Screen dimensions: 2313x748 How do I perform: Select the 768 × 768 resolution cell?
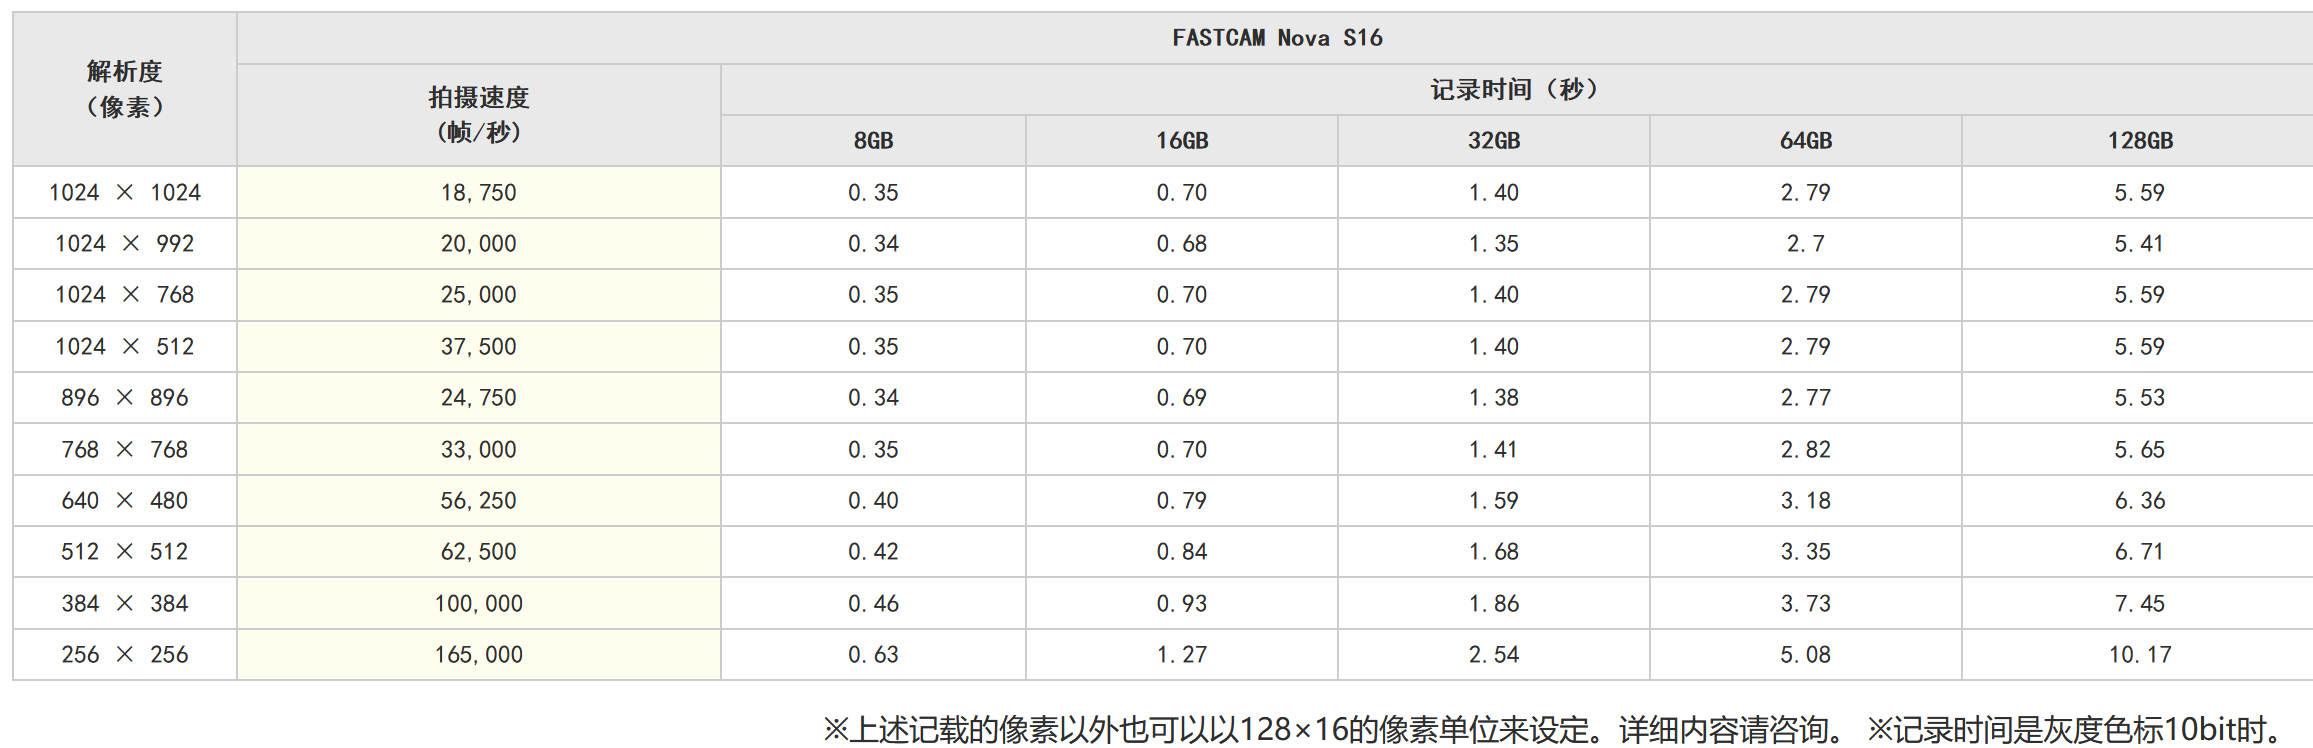pos(125,450)
